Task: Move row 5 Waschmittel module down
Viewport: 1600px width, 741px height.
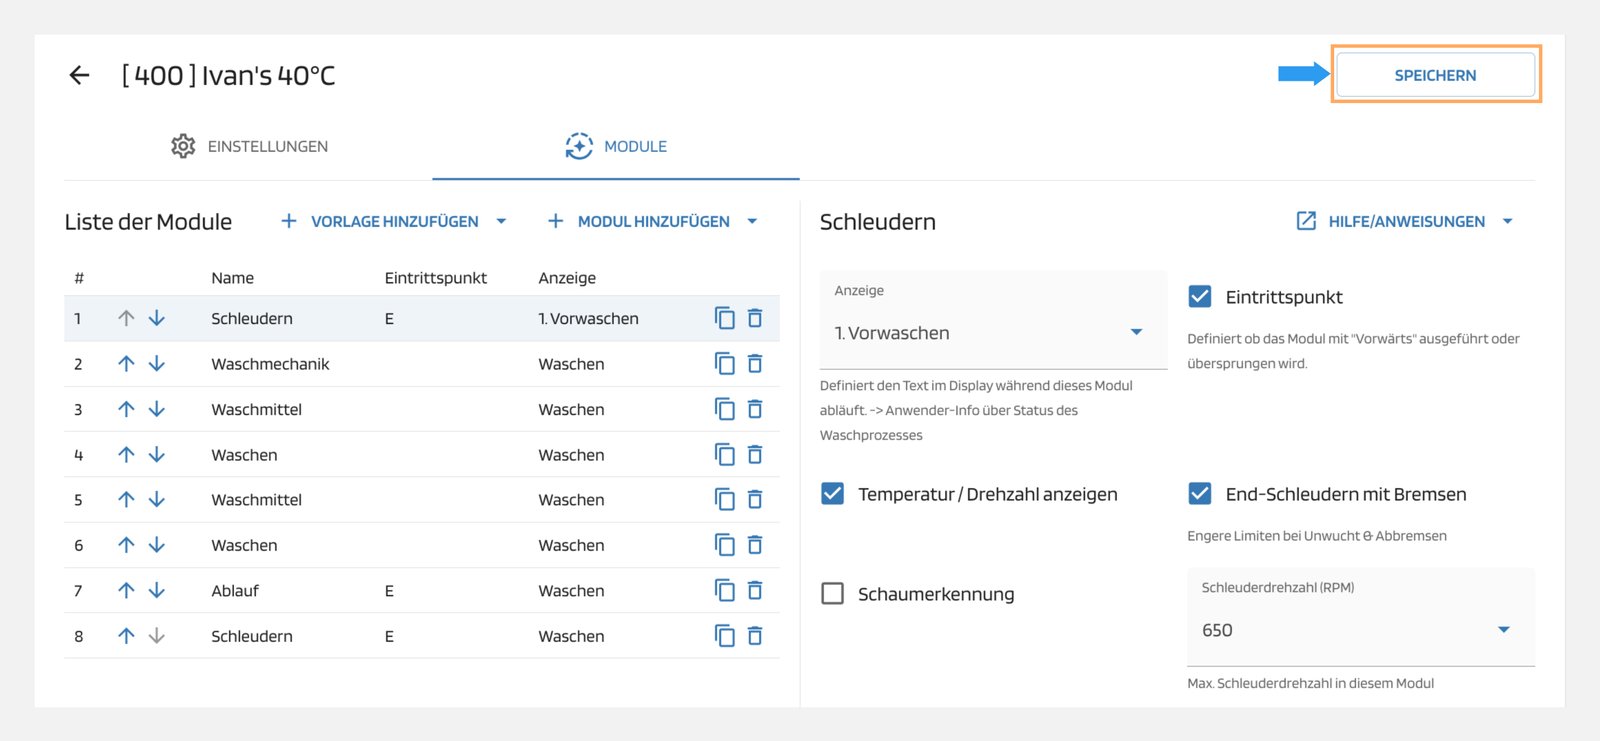Action: pyautogui.click(x=157, y=500)
